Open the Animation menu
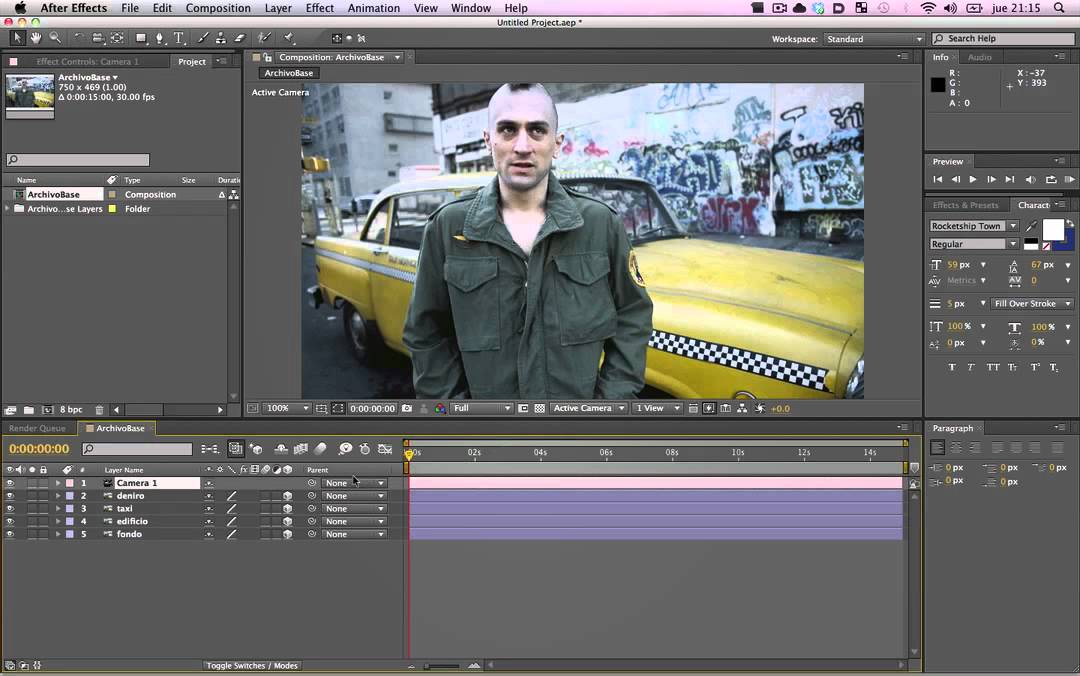 click(x=373, y=8)
